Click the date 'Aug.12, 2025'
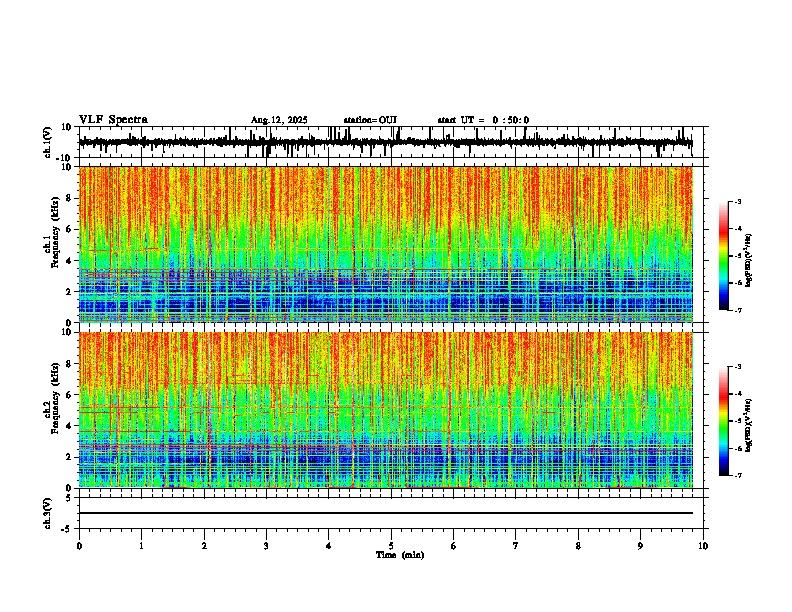The height and width of the screenshot is (612, 792). pos(279,120)
